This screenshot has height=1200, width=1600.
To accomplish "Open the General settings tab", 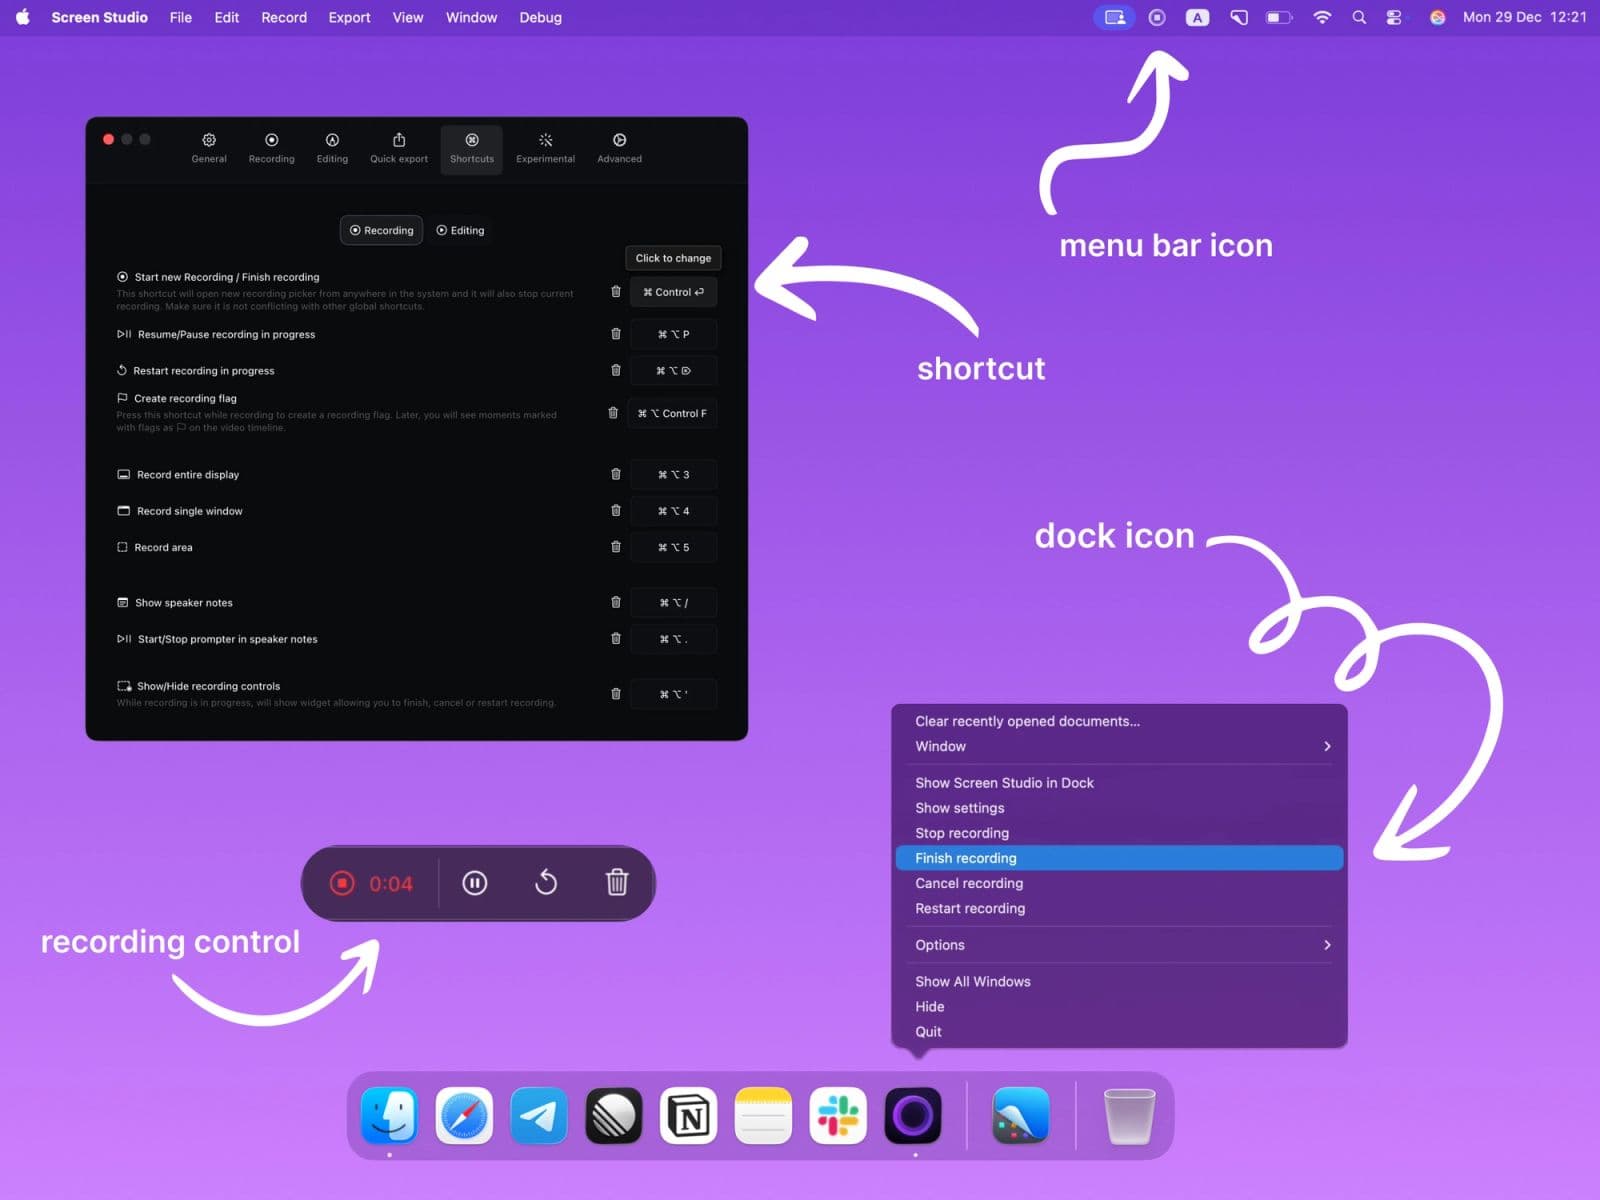I will click(209, 148).
